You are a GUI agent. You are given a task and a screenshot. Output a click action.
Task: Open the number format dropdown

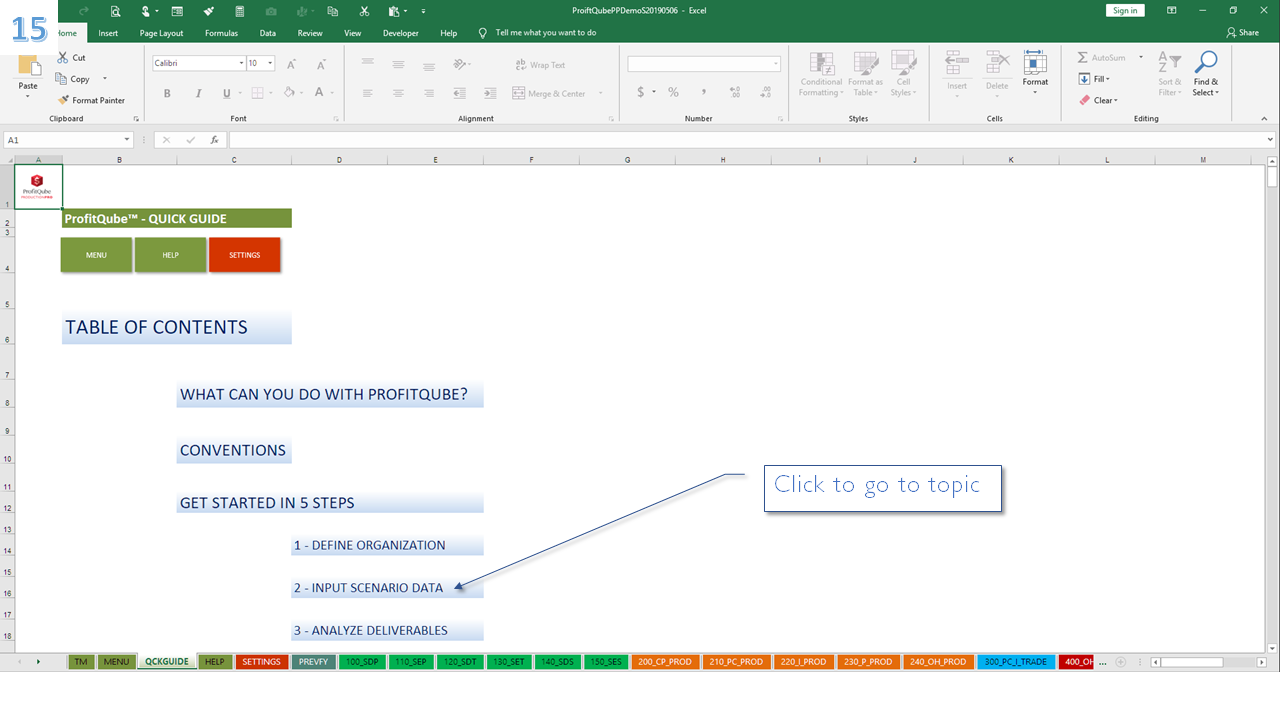click(776, 64)
